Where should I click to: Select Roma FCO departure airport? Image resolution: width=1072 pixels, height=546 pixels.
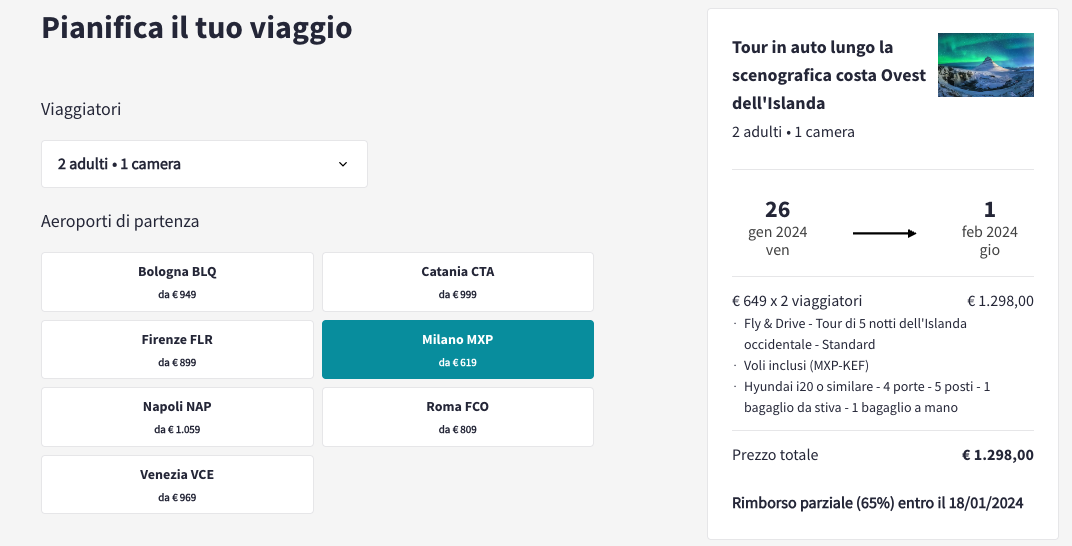[x=457, y=417]
